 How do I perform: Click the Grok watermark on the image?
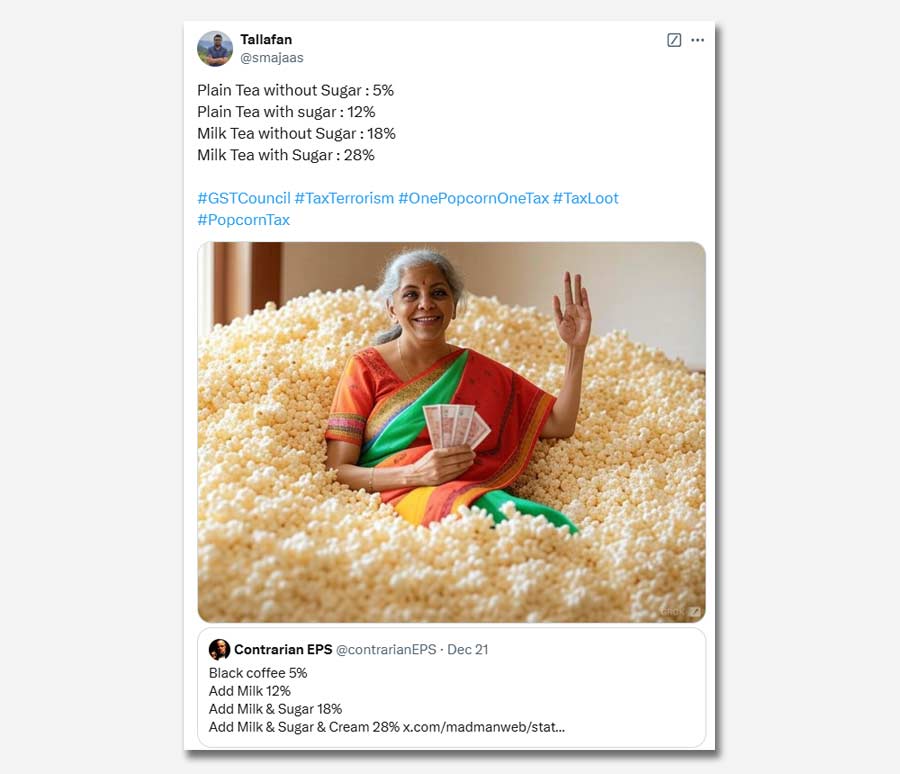click(681, 612)
